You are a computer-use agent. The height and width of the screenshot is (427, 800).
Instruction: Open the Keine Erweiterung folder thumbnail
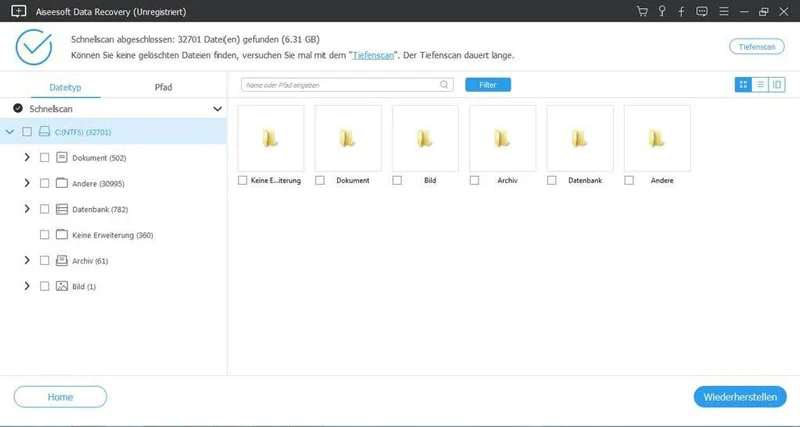click(x=271, y=138)
